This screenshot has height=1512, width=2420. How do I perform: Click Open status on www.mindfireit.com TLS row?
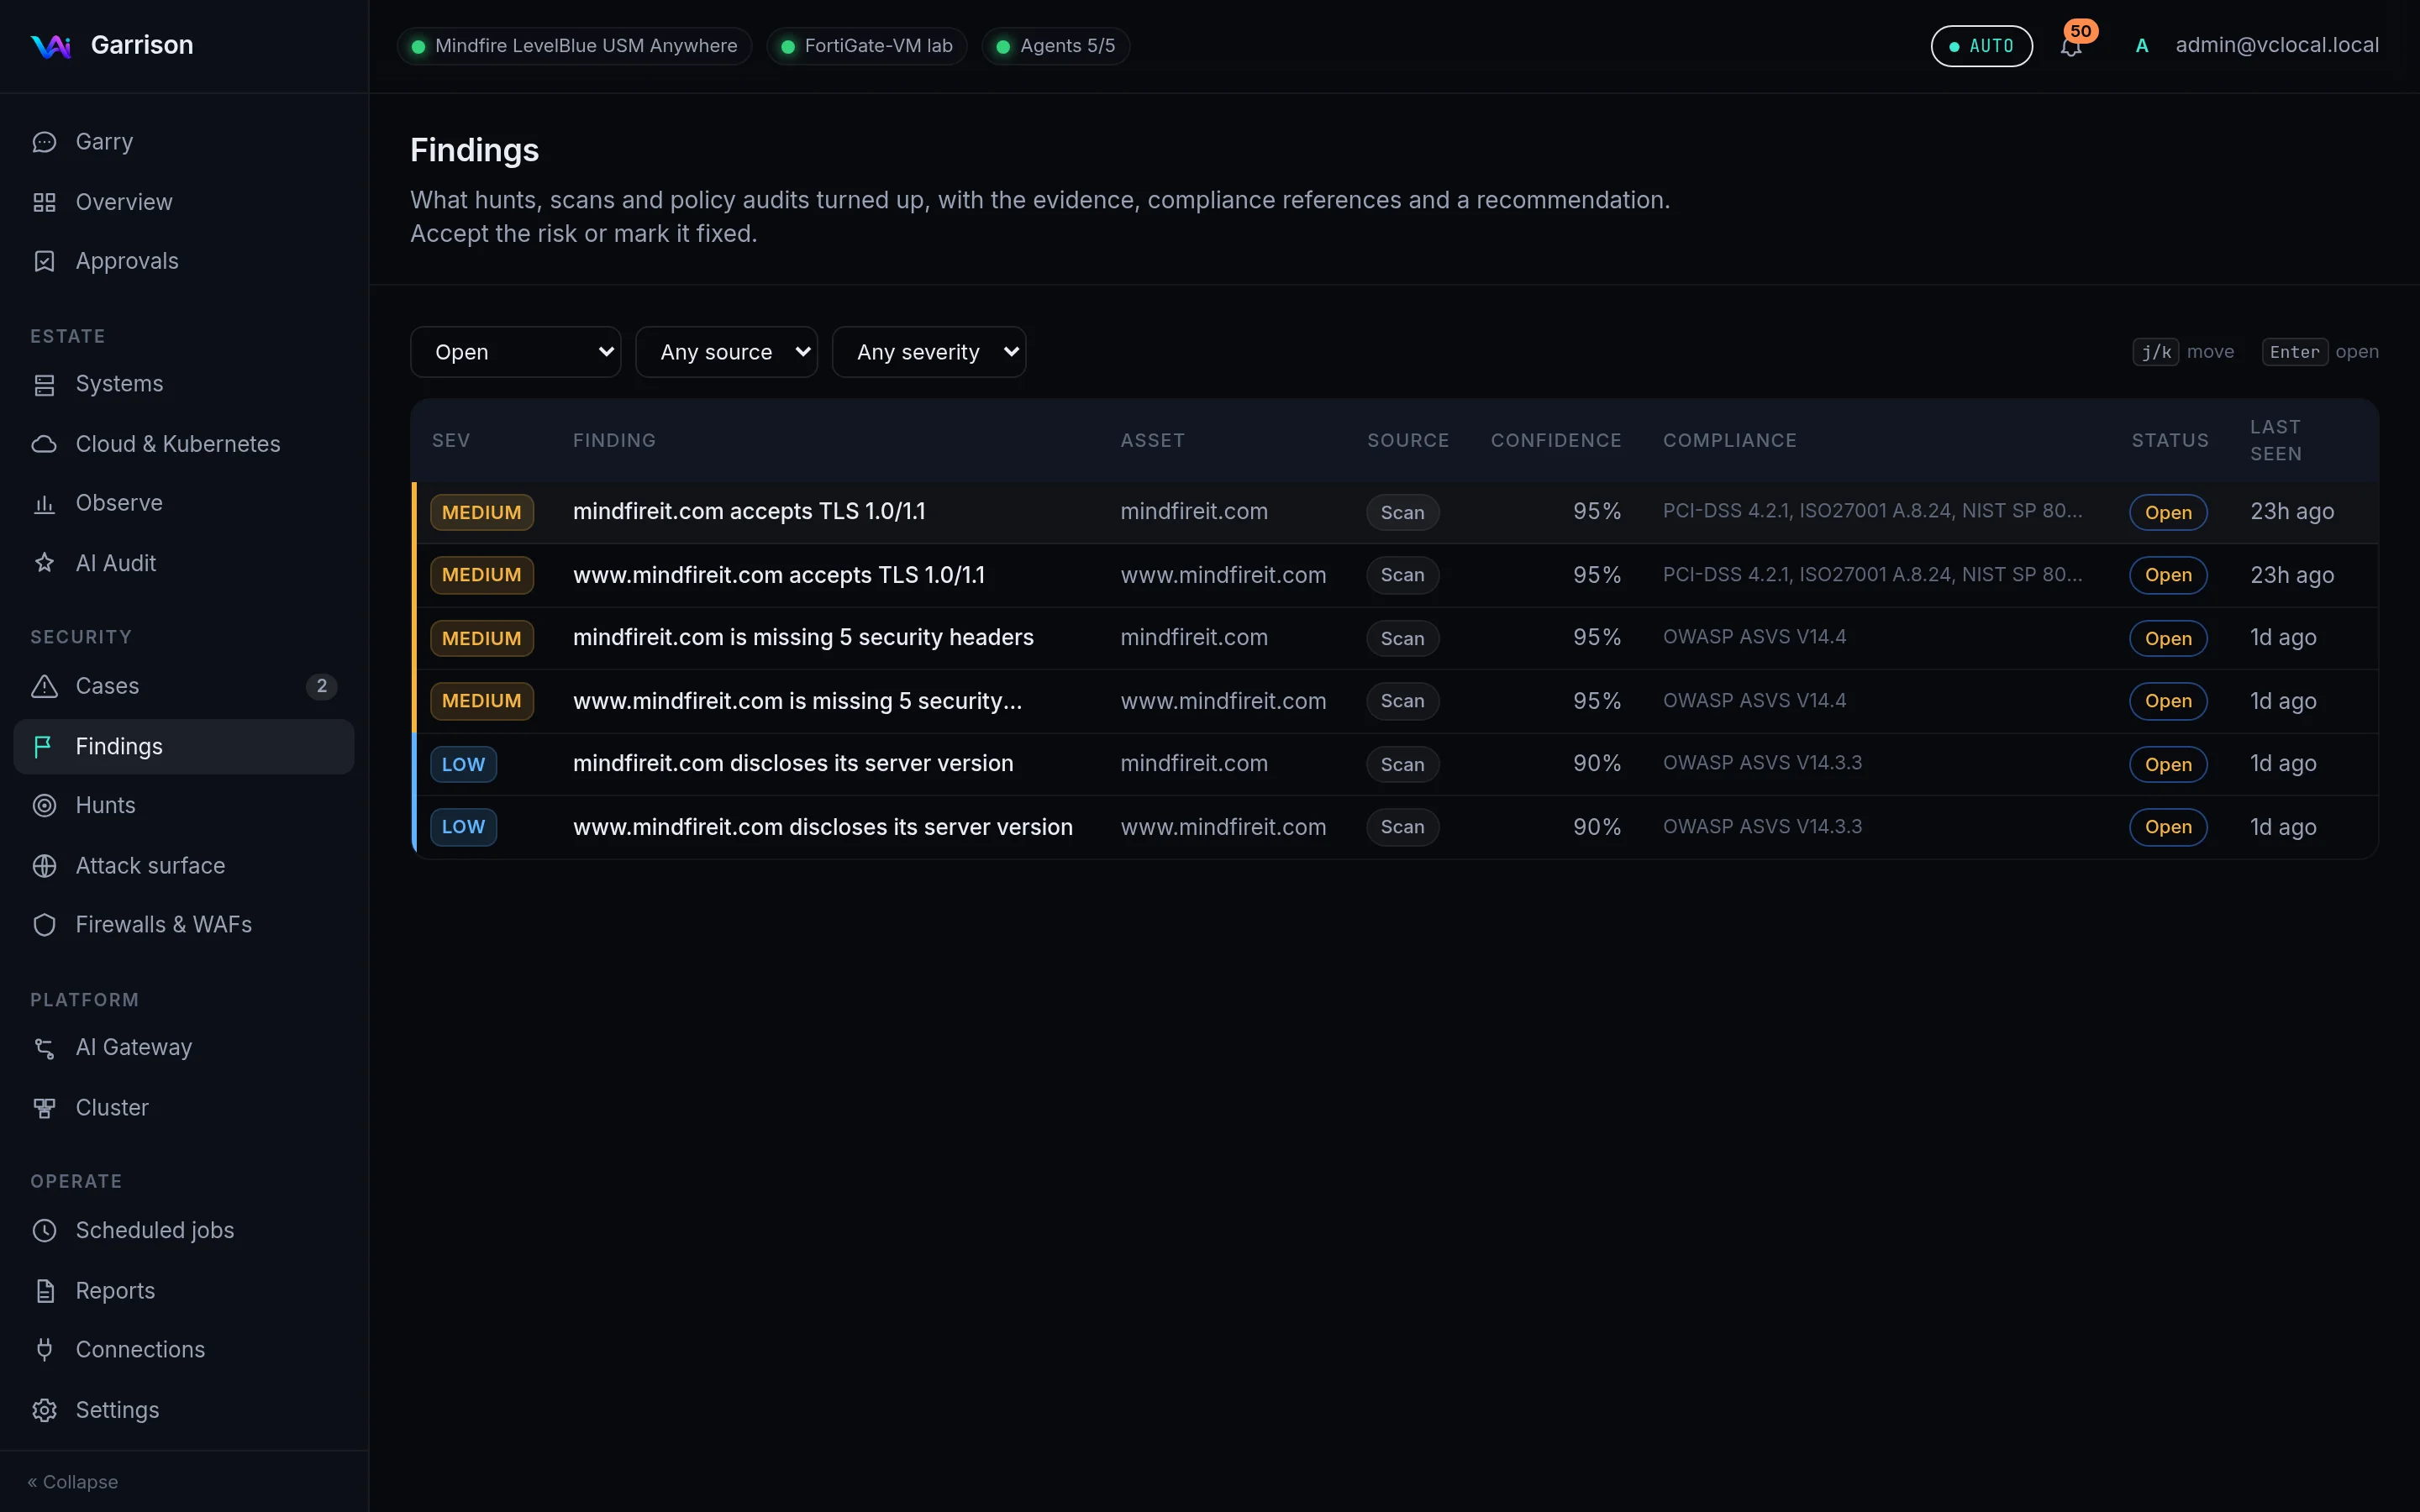click(x=2168, y=575)
